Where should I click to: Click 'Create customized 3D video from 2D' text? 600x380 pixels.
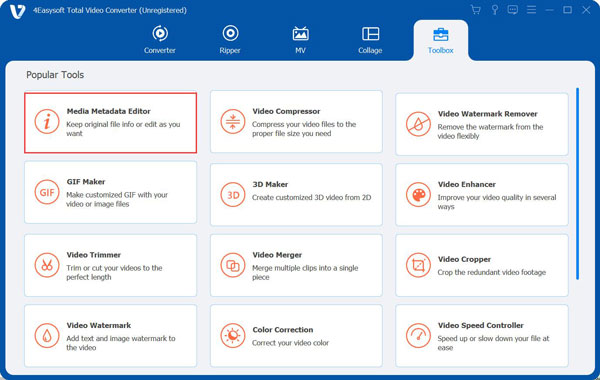pyautogui.click(x=311, y=197)
